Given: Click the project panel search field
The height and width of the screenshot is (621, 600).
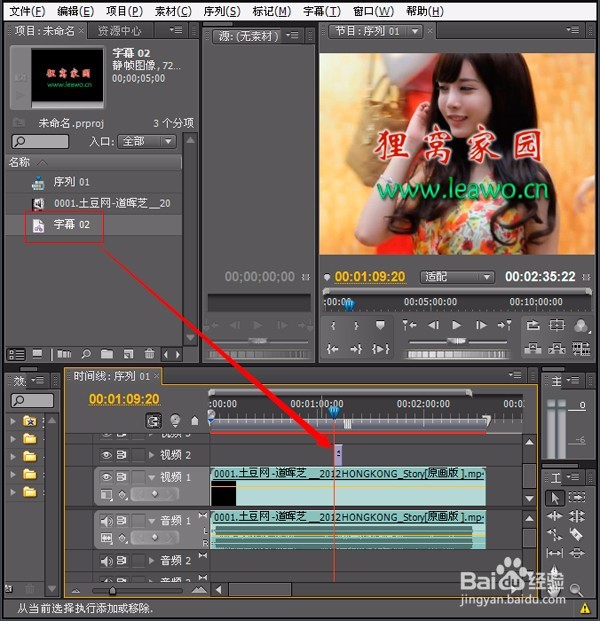Looking at the screenshot, I should (40, 141).
